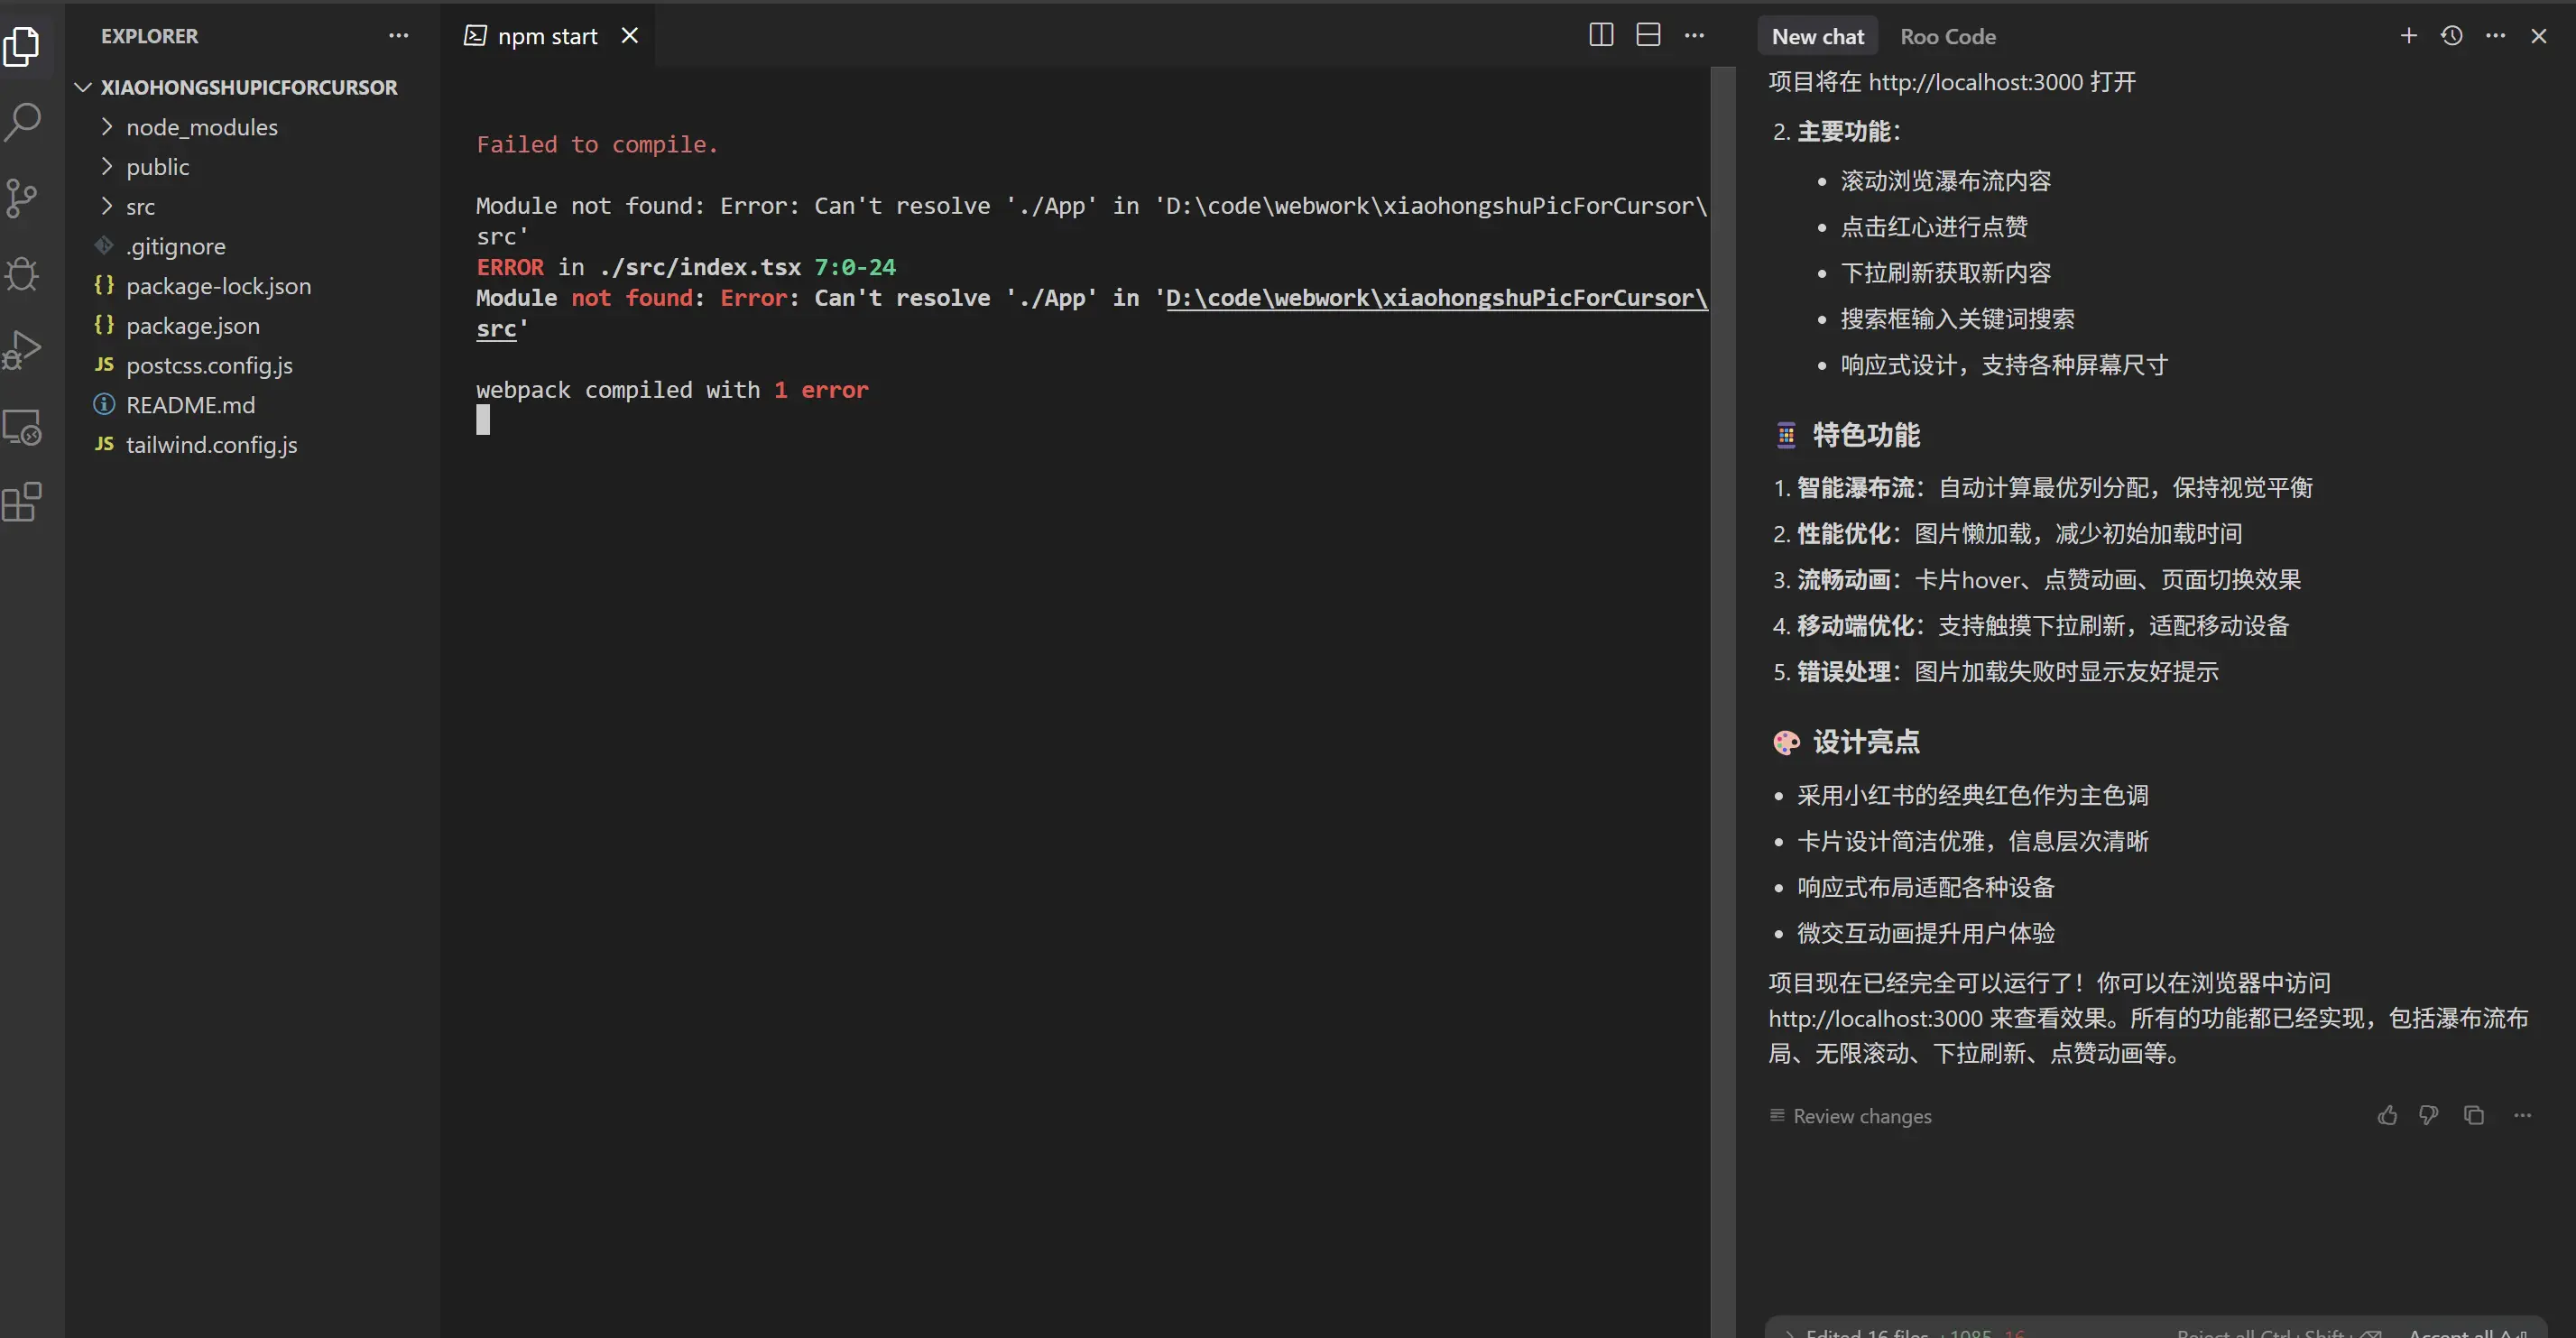Click the terminal scrollbar
This screenshot has height=1338, width=2576.
click(1723, 700)
